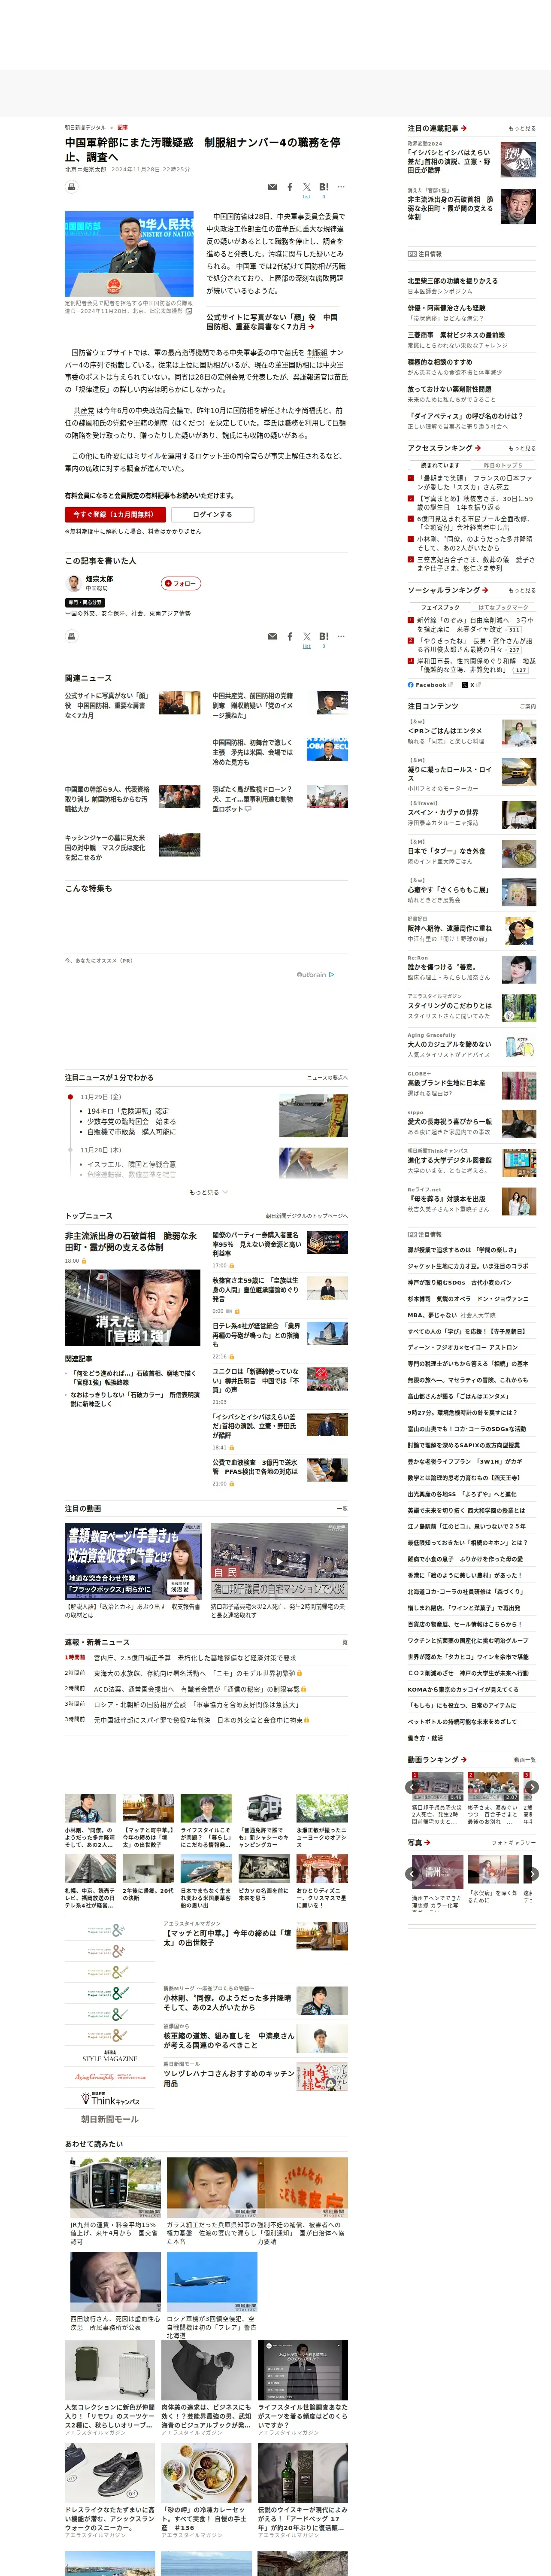Switch to the 昨日のトップ5 tab
This screenshot has height=2576, width=551.
click(x=503, y=465)
